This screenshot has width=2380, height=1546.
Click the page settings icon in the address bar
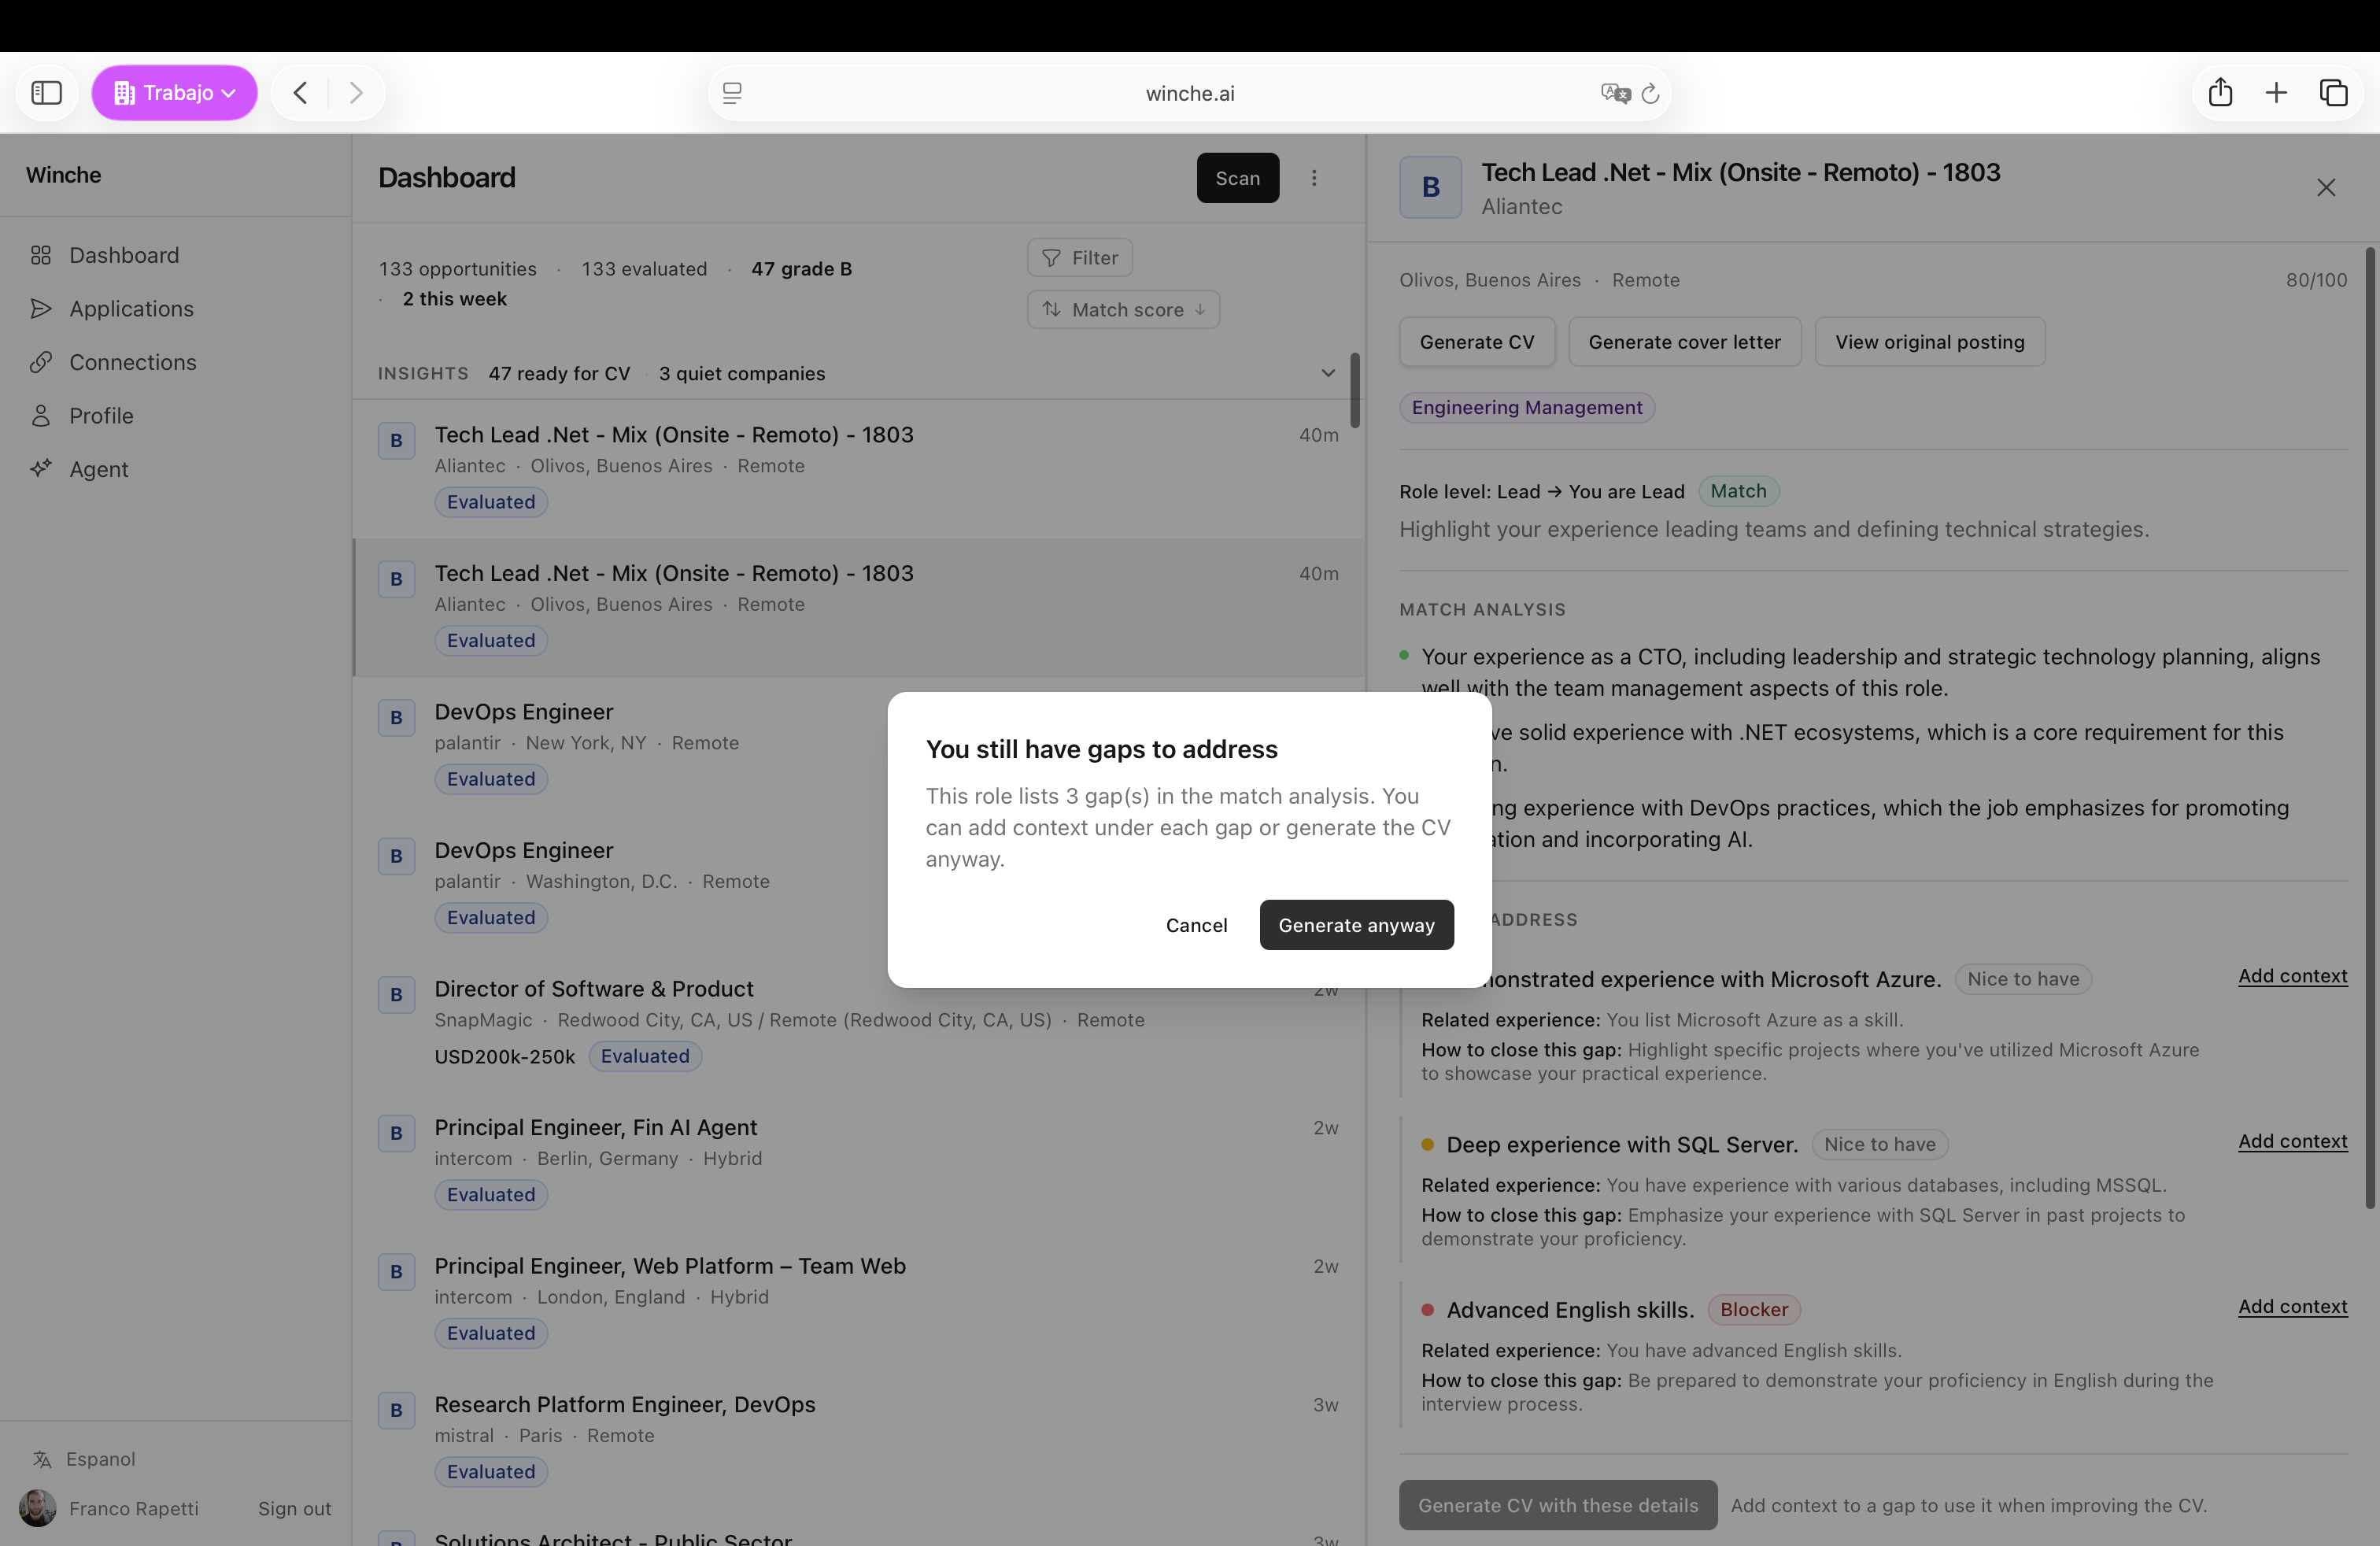pos(732,93)
